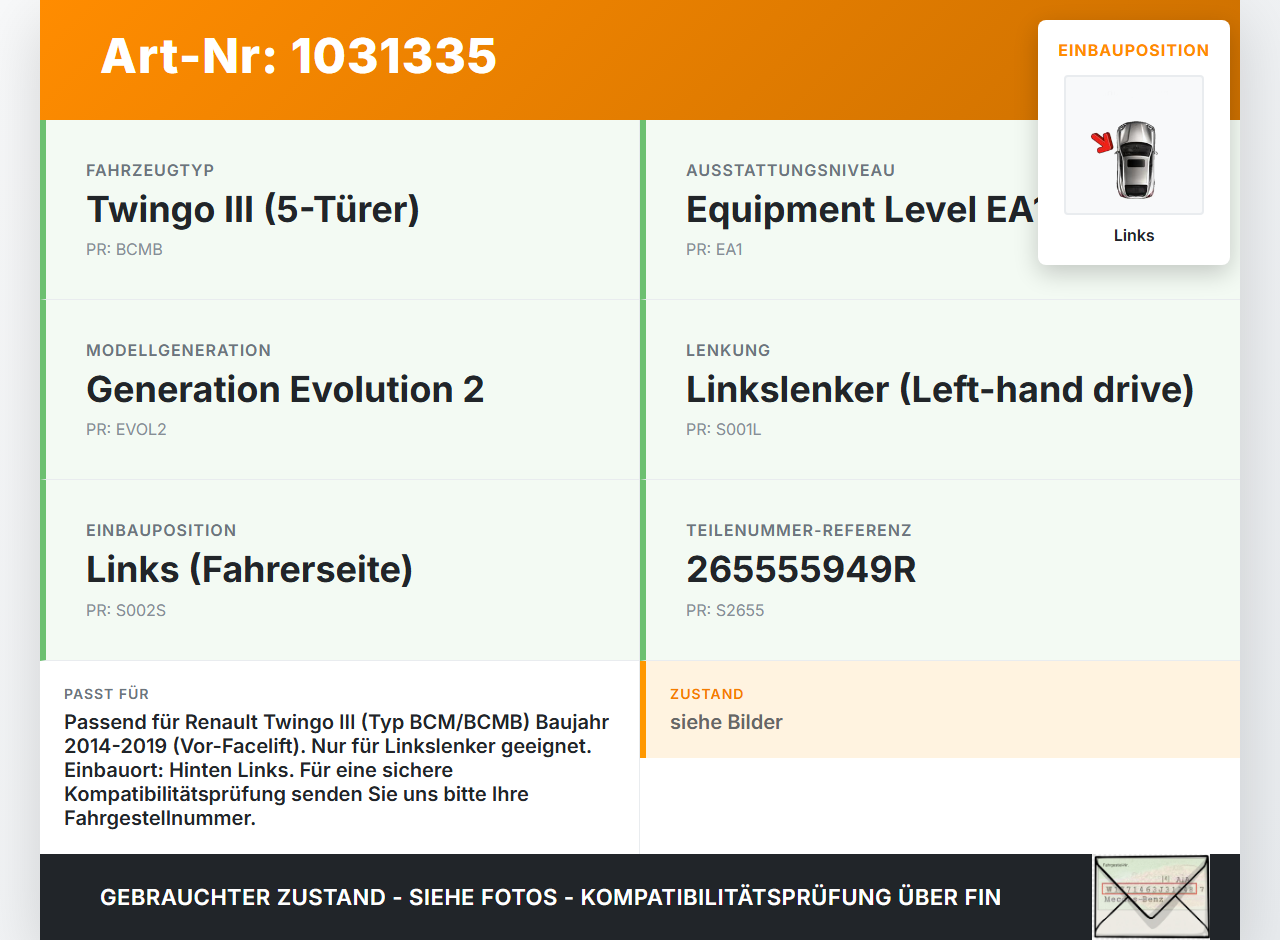Click the car diagram with red arrow
Image resolution: width=1280 pixels, height=940 pixels.
(x=1134, y=145)
